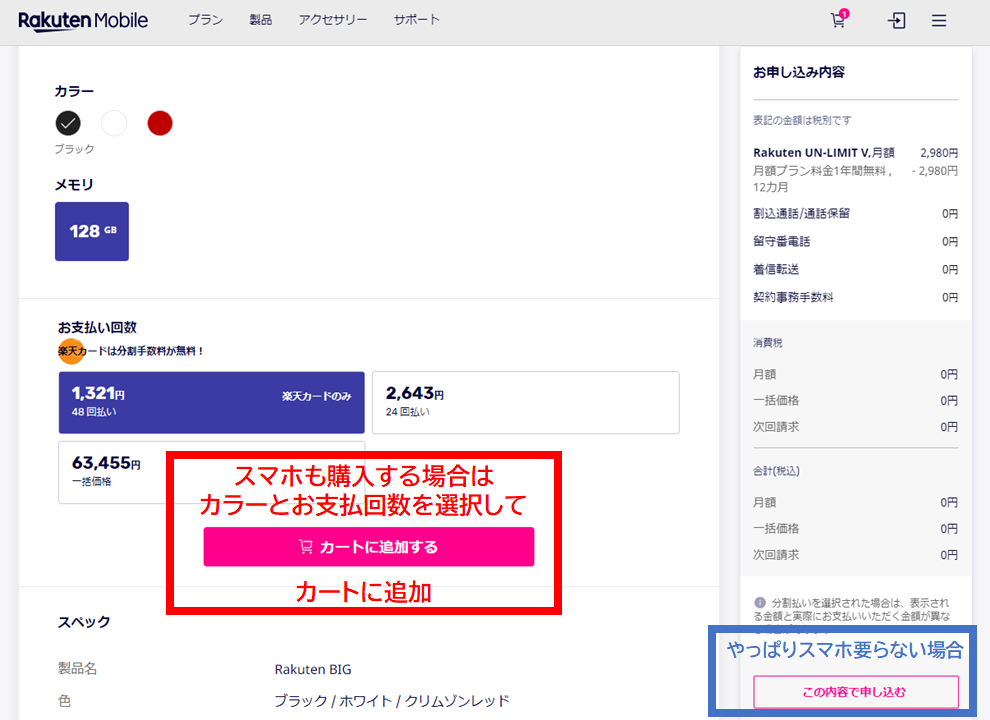Open the shopping cart icon
Screen dimensions: 990x720
pos(838,20)
